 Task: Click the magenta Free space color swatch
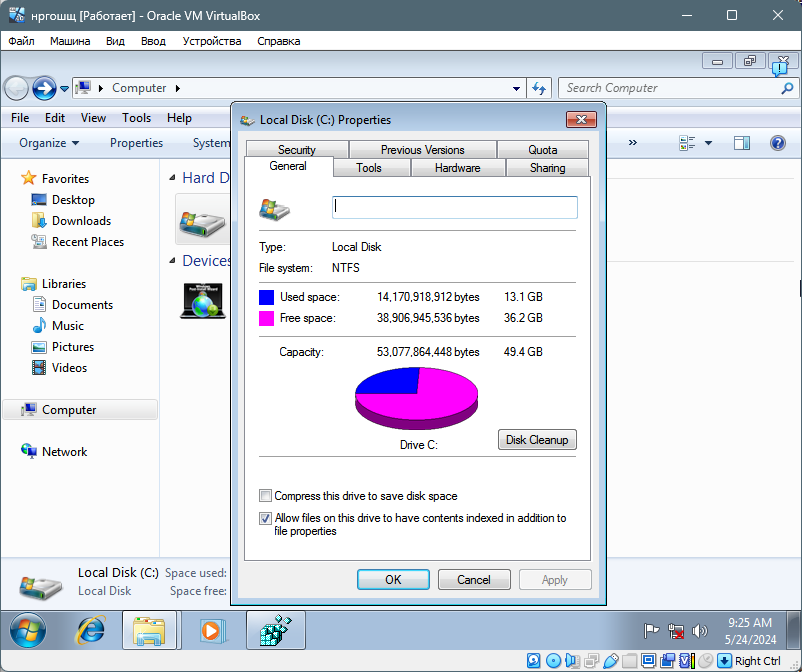(266, 318)
